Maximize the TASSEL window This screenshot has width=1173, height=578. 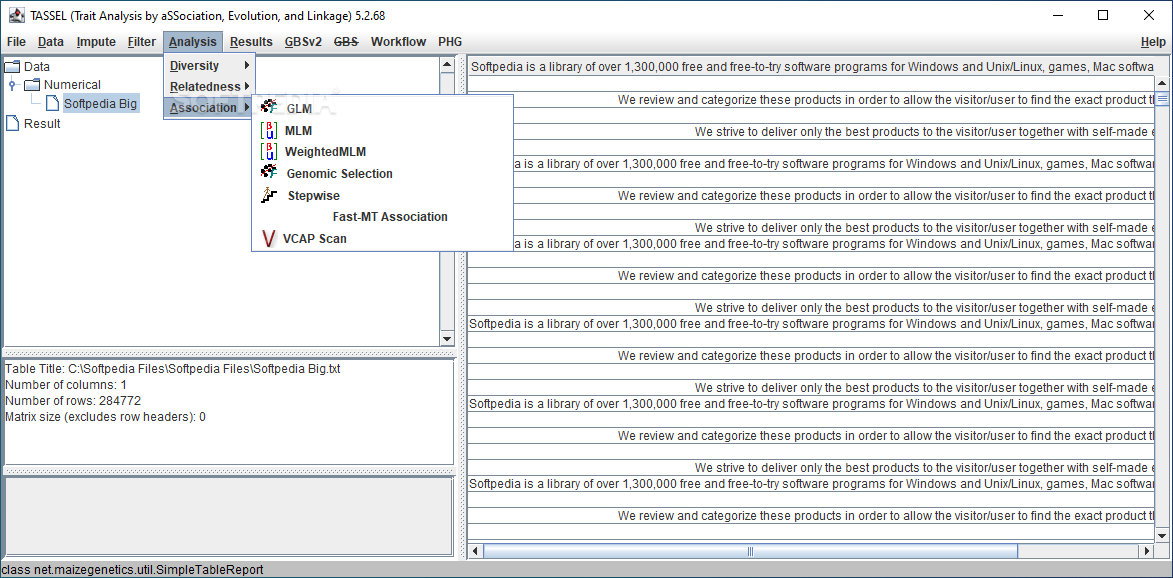coord(1103,15)
